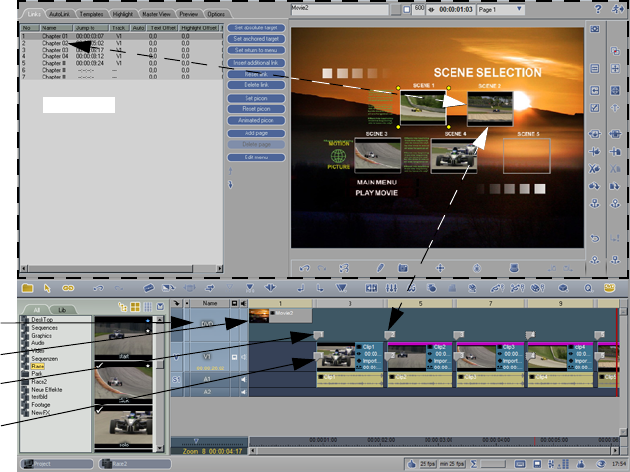Toggle the small checkbox beside the timecode display
Viewport: 630px width, 472px height.
pos(409,10)
